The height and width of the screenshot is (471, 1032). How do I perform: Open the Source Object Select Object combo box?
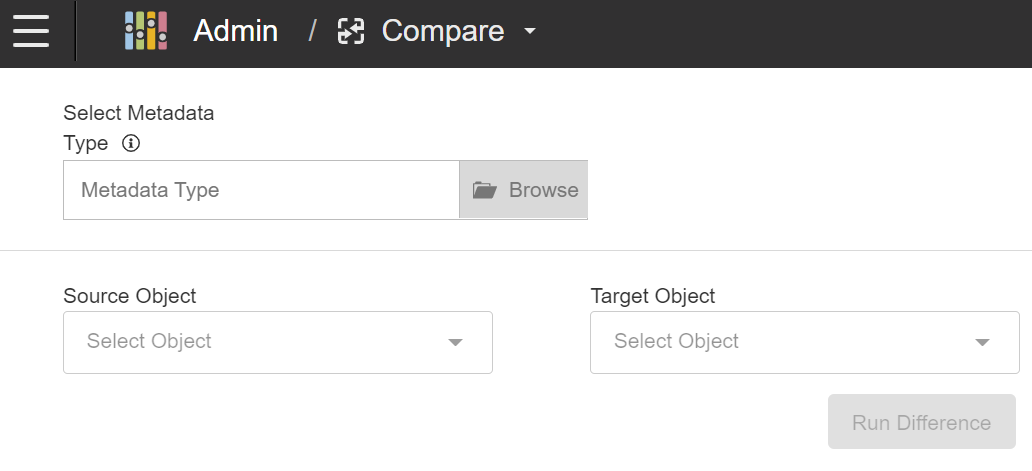260,342
